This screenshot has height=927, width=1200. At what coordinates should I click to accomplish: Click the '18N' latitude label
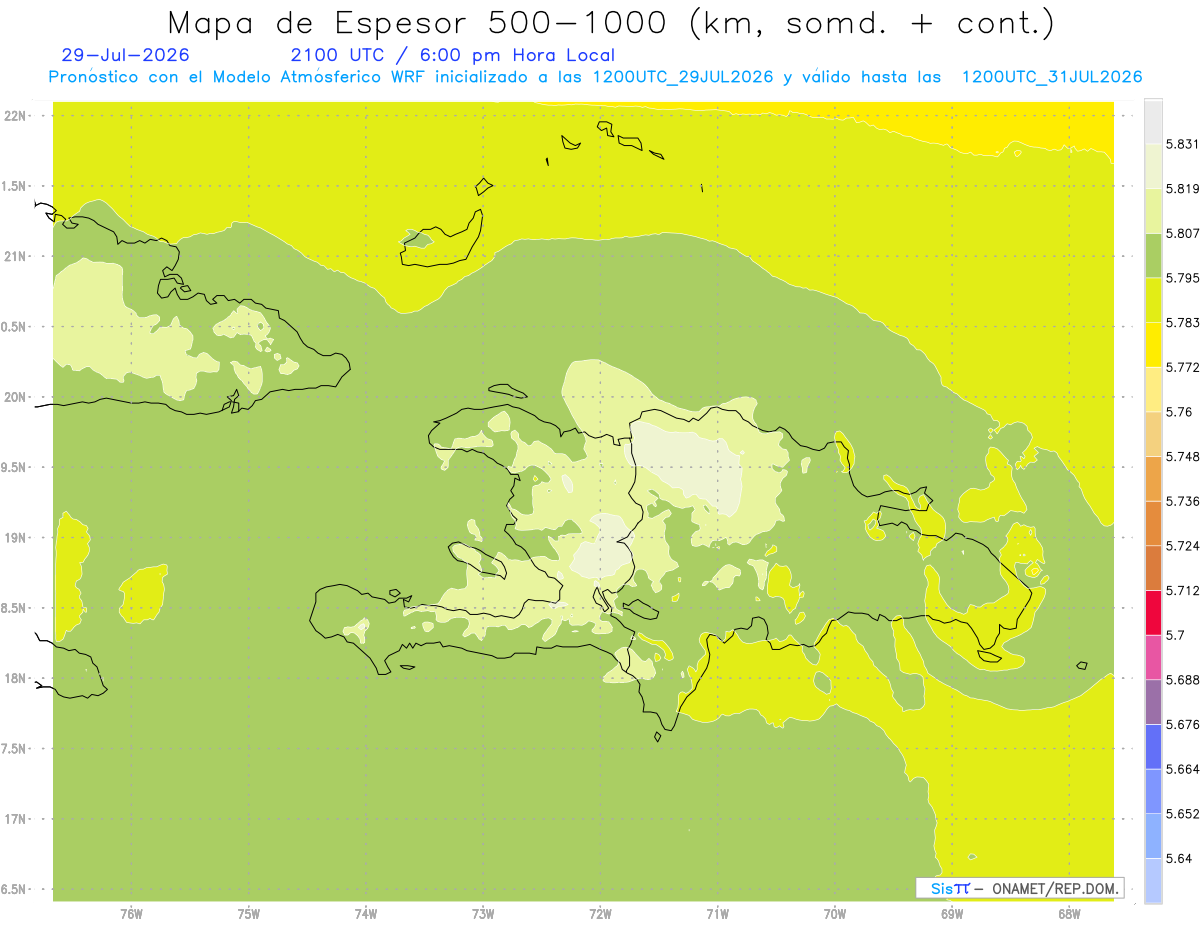coord(15,679)
